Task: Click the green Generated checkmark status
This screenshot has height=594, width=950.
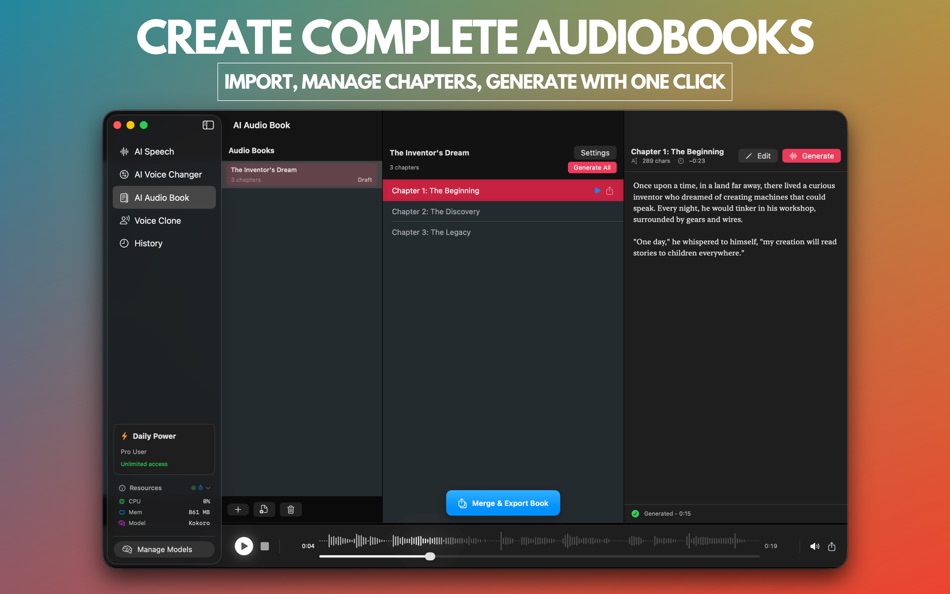Action: pos(635,513)
